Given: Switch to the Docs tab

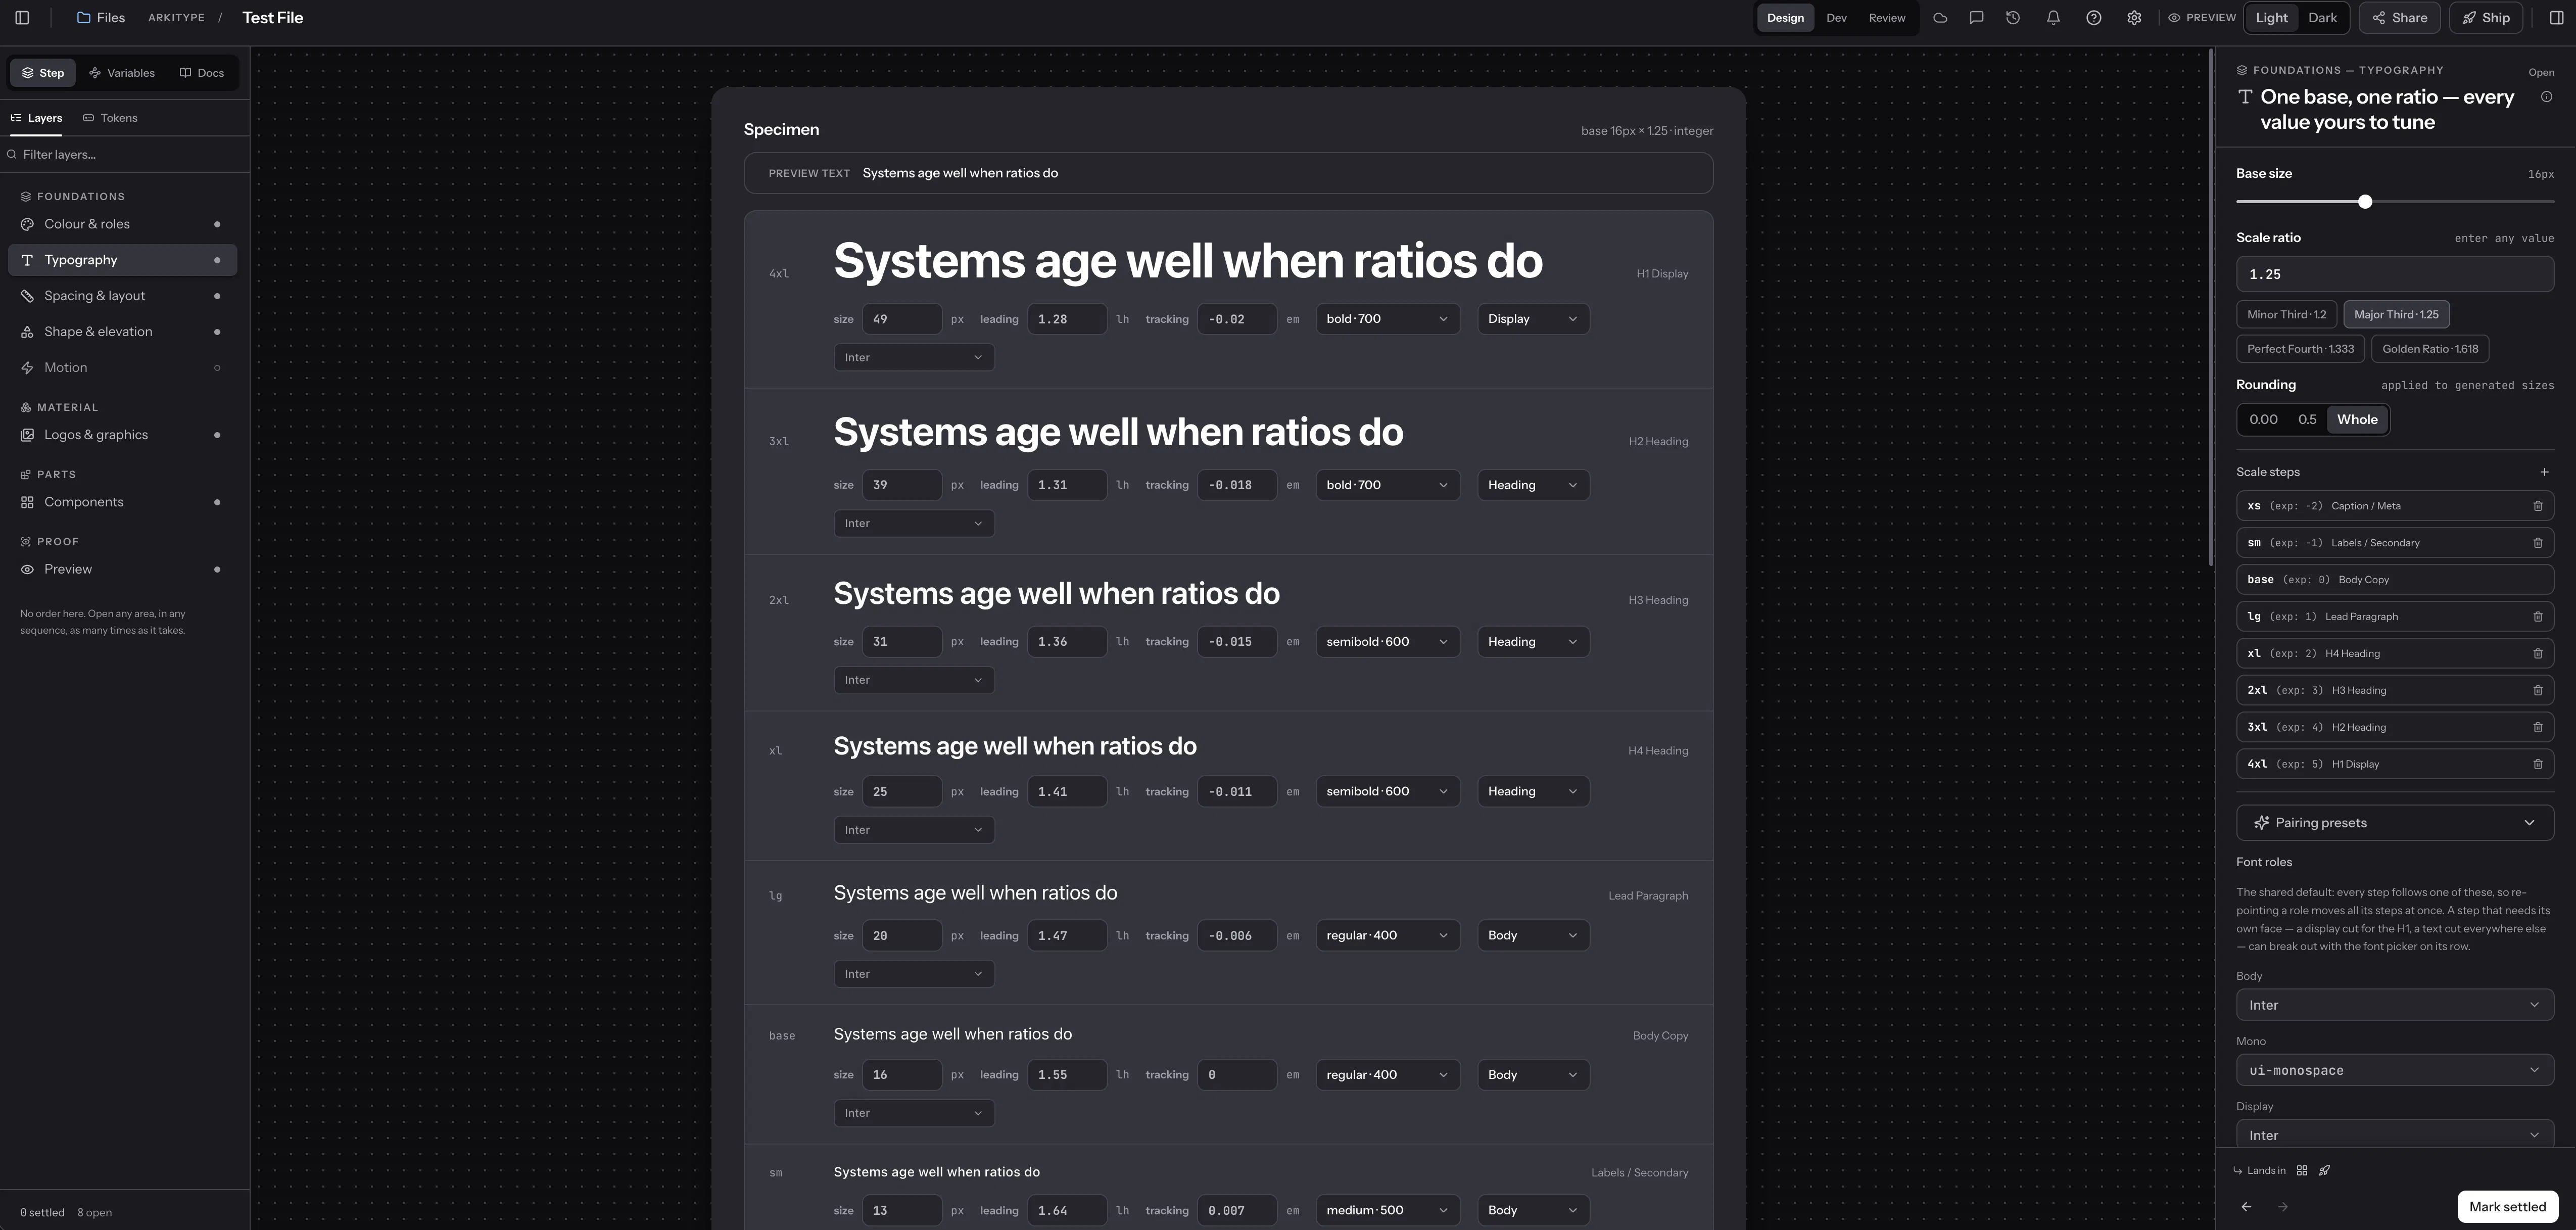Looking at the screenshot, I should (202, 73).
